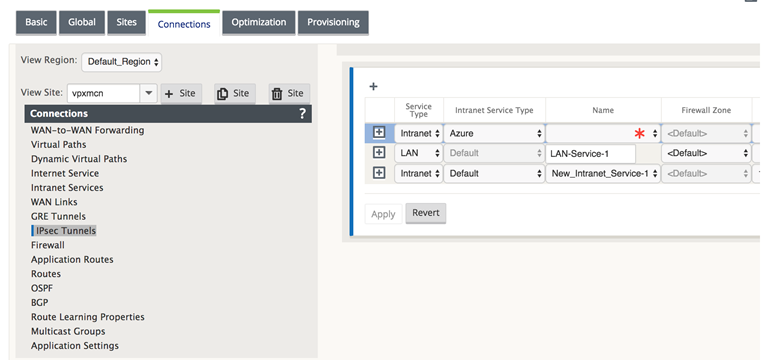Open the Sites tab
Image resolution: width=763 pixels, height=360 pixels.
[127, 22]
